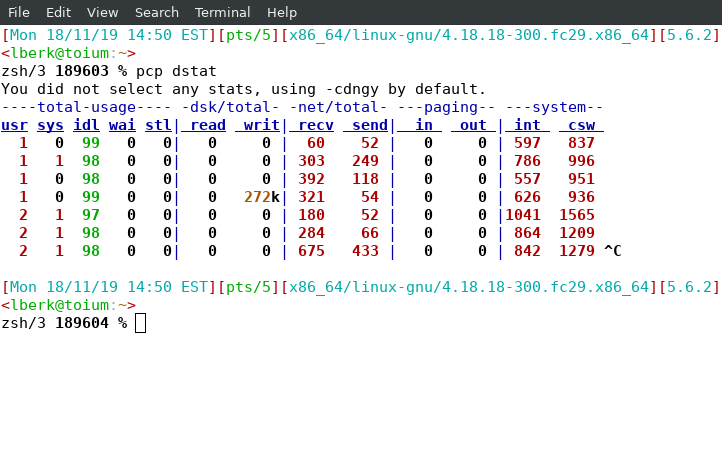Click the 'stl' column header
Screen dimensions: 722x459
pos(158,125)
